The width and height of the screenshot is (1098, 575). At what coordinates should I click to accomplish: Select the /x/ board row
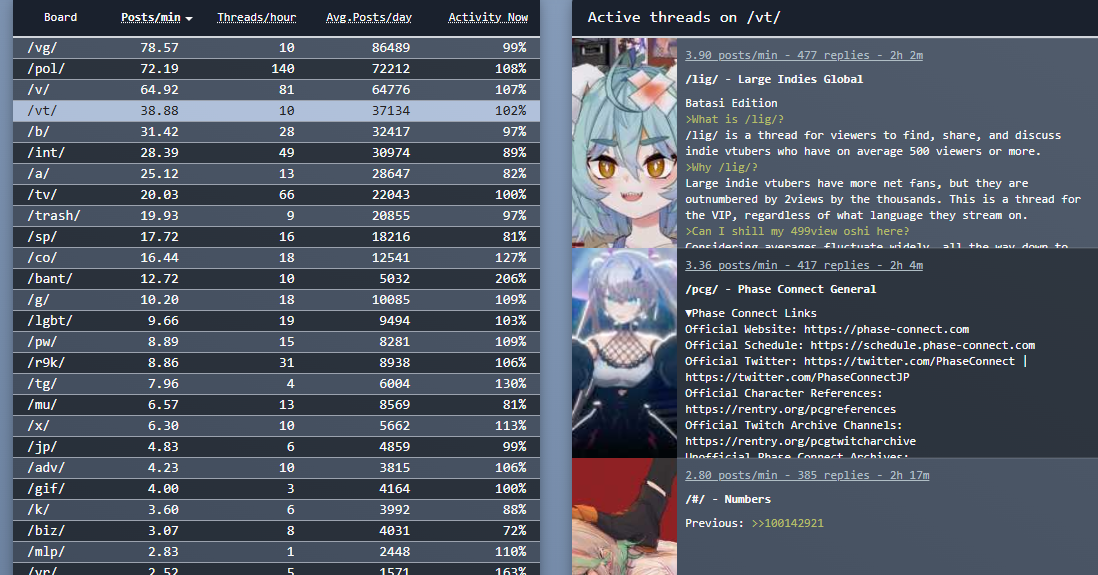click(277, 426)
